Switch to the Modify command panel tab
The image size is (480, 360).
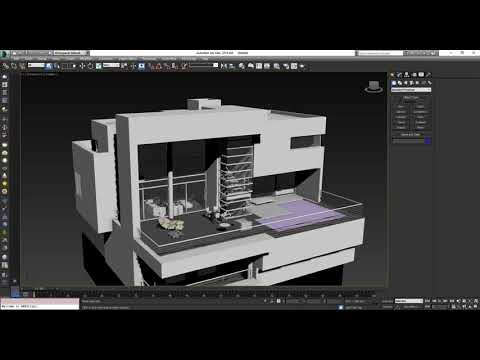[400, 75]
